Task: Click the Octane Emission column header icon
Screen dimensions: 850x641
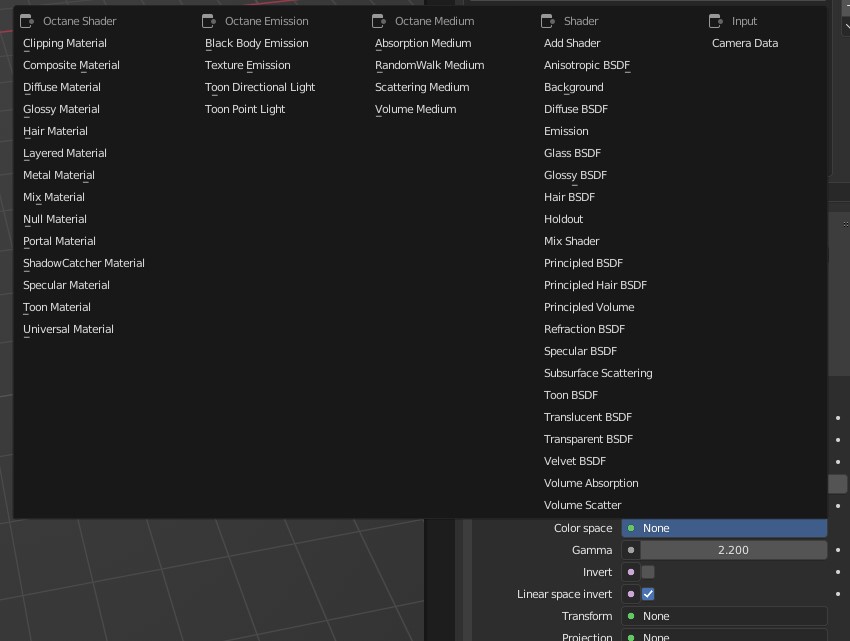Action: tap(209, 21)
